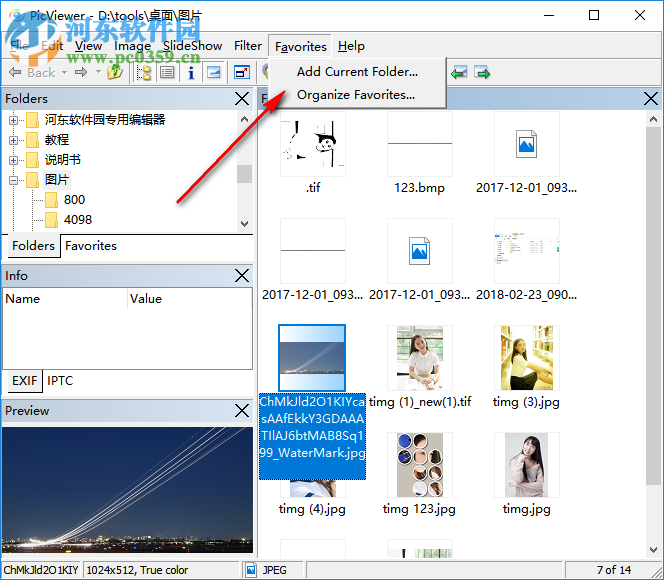Close the file thumbnails pane
This screenshot has width=664, height=580.
tap(650, 99)
